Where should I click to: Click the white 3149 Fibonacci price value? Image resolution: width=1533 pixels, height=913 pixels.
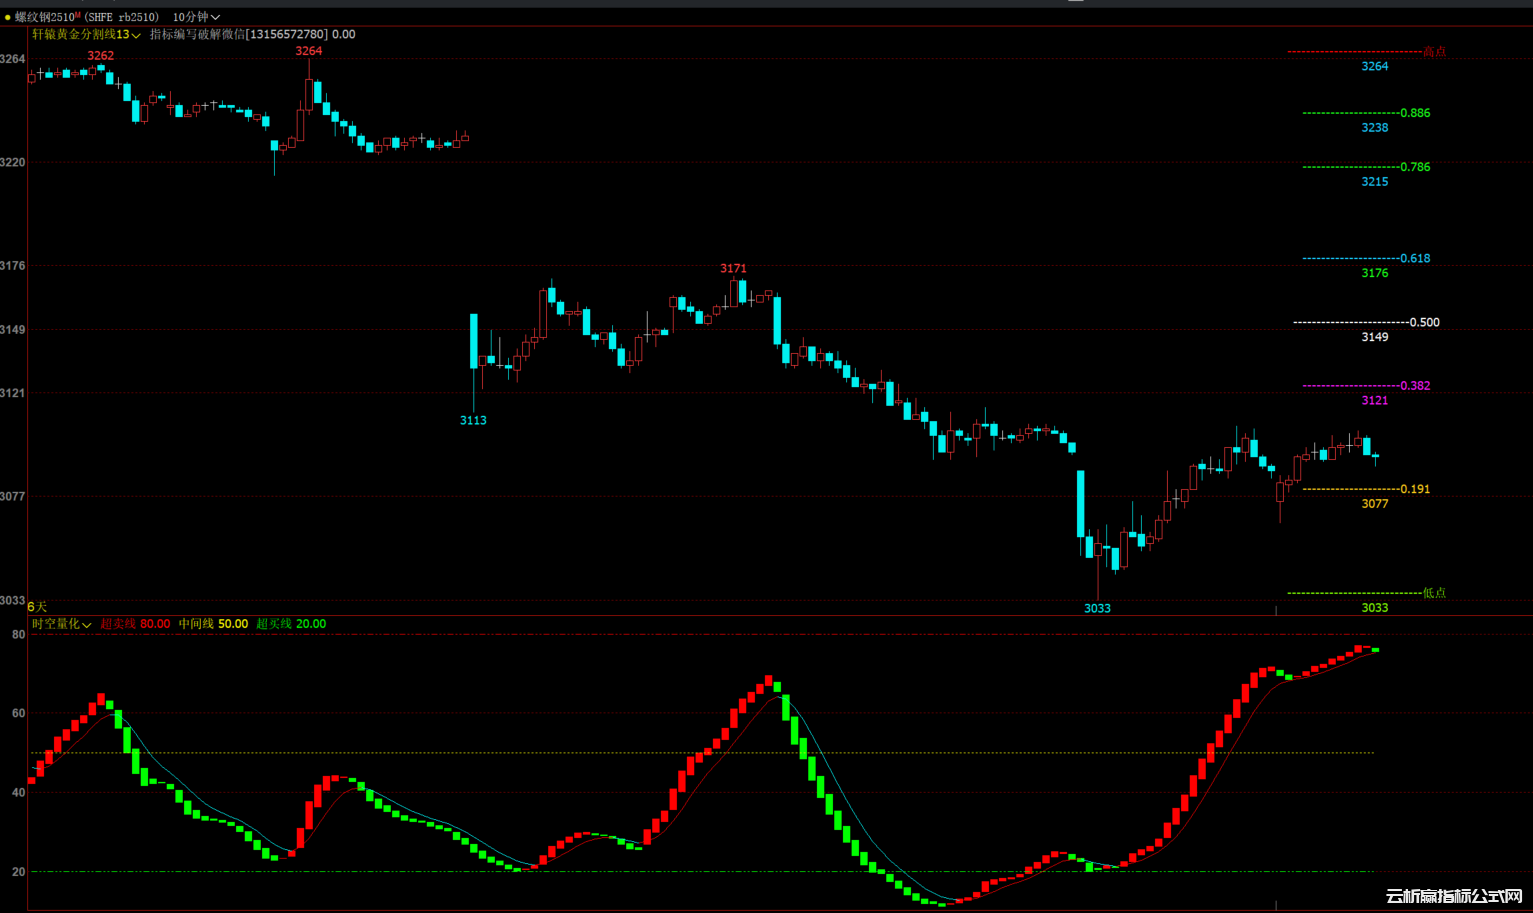1375,337
